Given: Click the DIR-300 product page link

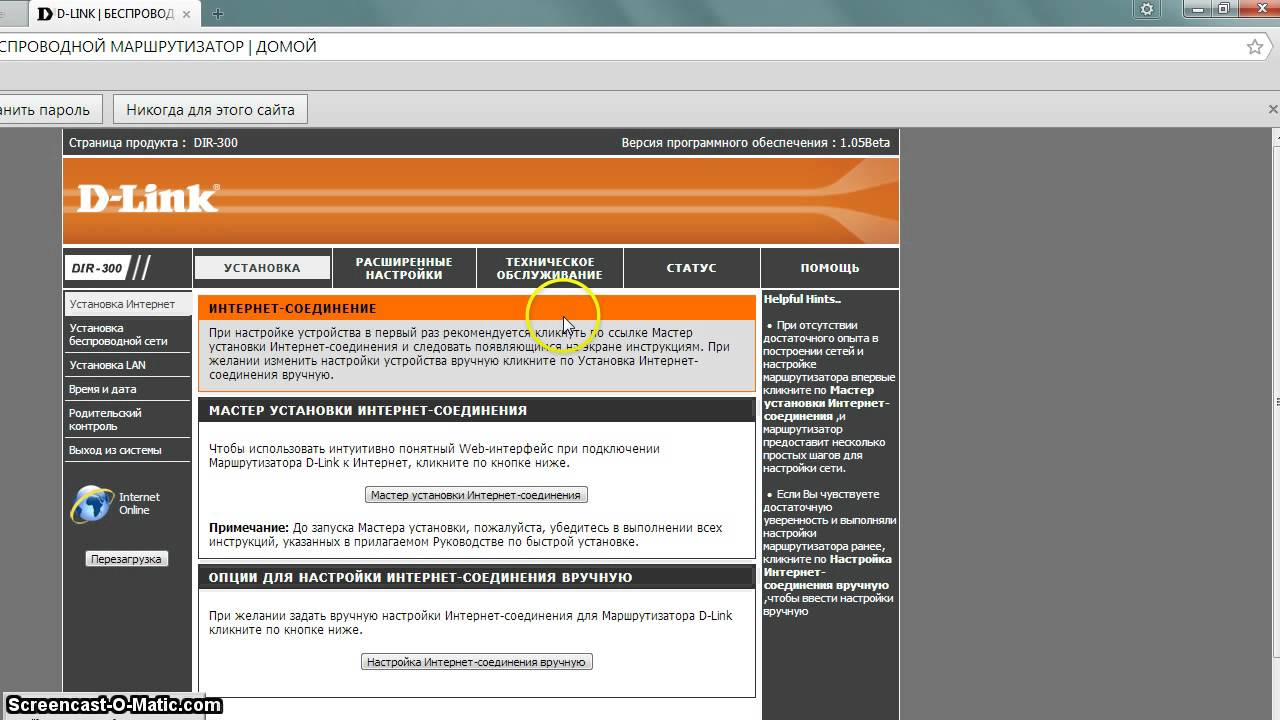Looking at the screenshot, I should click(x=216, y=143).
